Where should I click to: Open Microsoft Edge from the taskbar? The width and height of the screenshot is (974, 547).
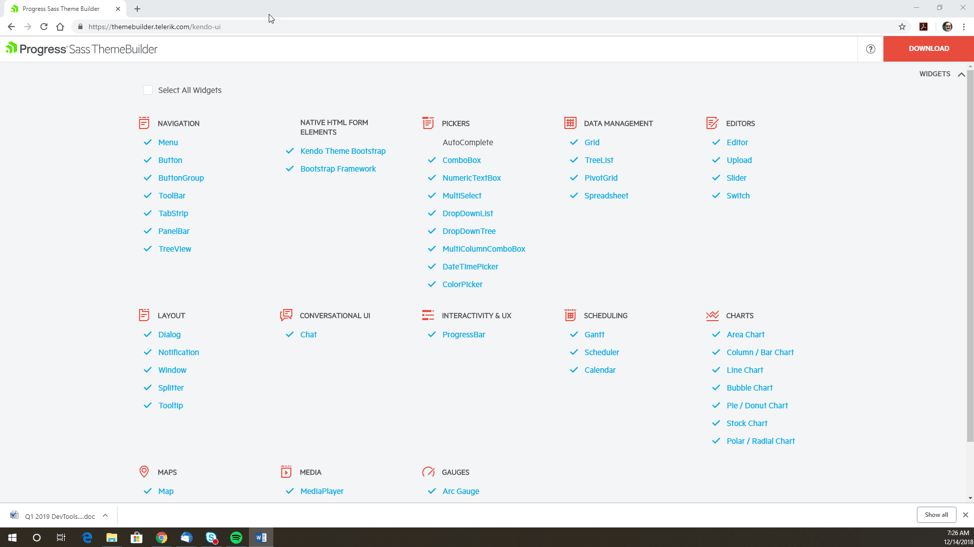coord(87,538)
